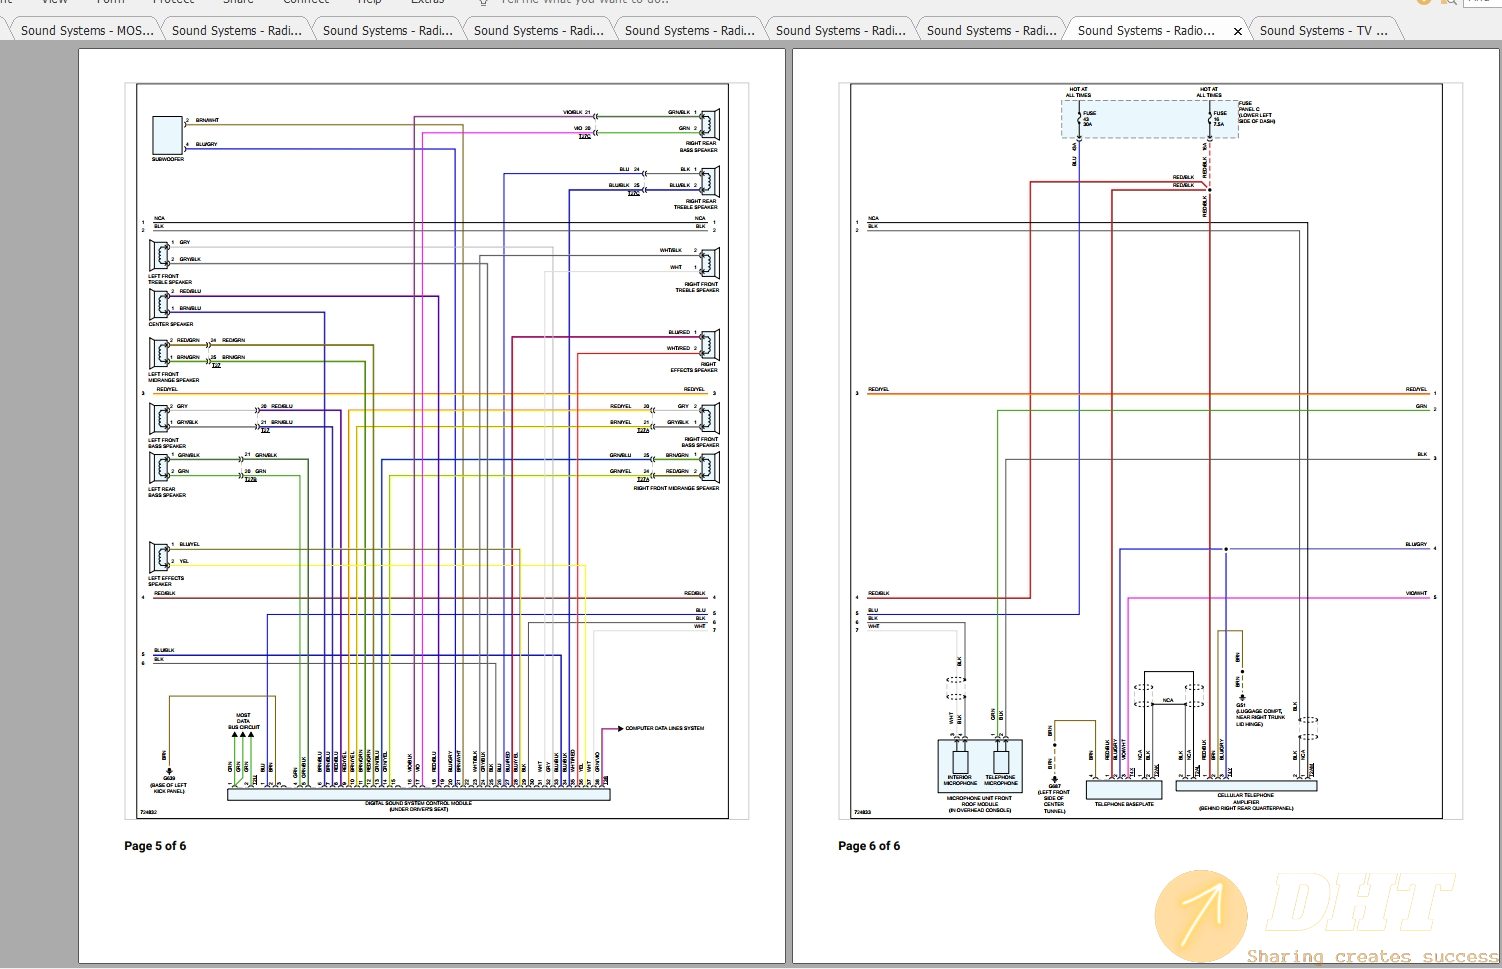Close the active Sound Systems - Radio... tab
This screenshot has height=969, width=1502.
(x=1238, y=31)
